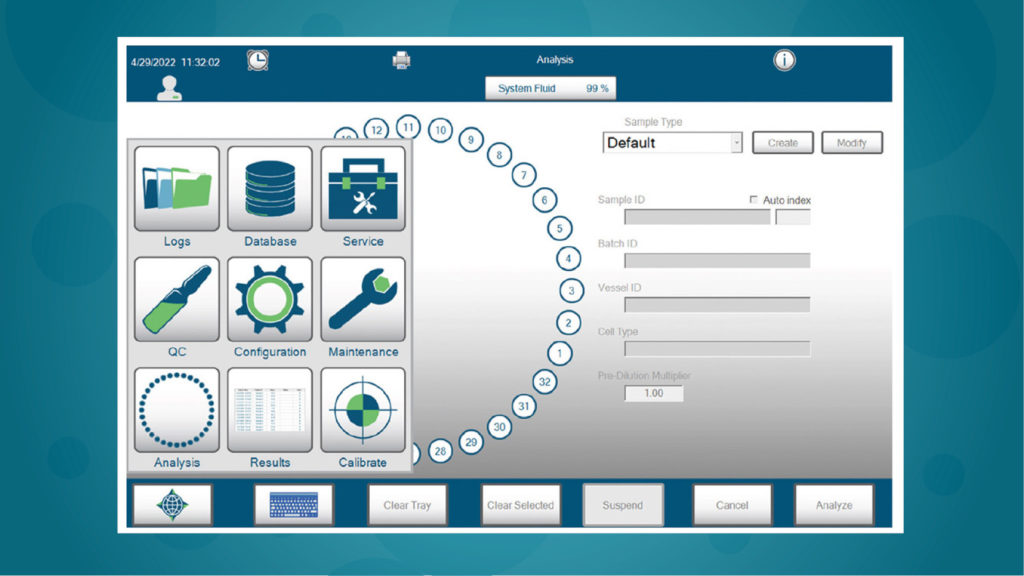
Task: Select tray position 5
Action: [x=559, y=229]
